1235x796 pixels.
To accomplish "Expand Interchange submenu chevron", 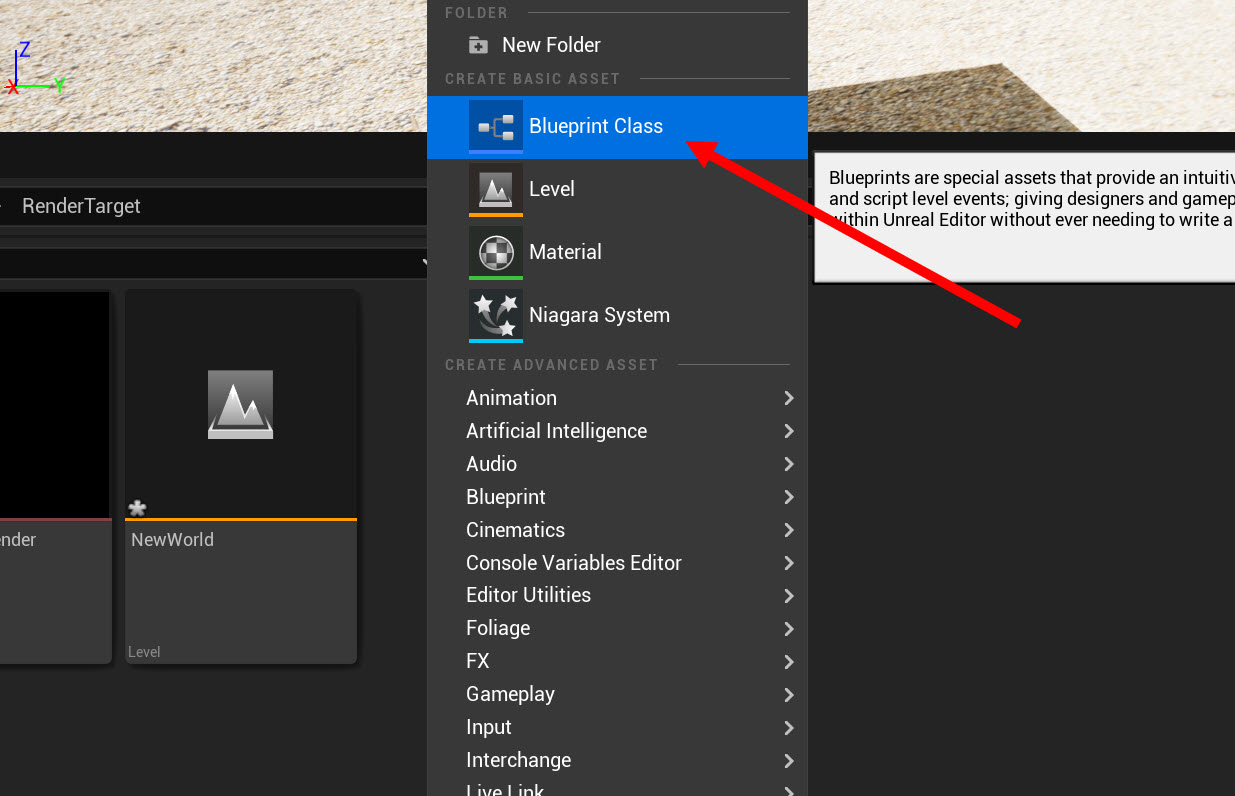I will click(x=789, y=761).
